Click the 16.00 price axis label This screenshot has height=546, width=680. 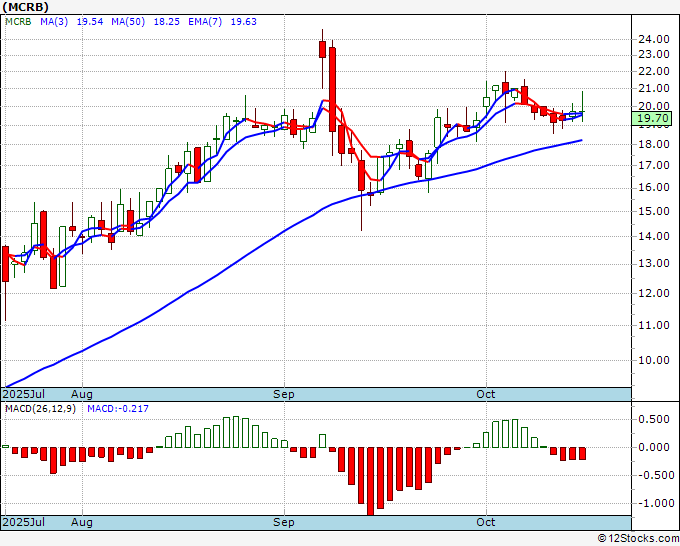pos(654,187)
